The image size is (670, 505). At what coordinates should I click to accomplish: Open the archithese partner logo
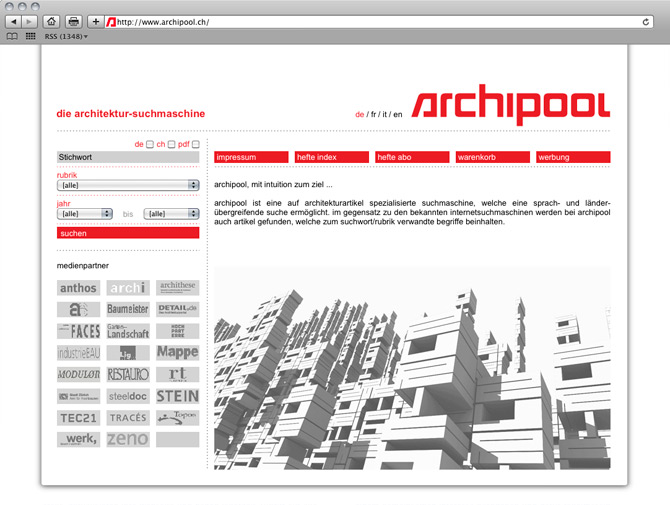pos(177,288)
